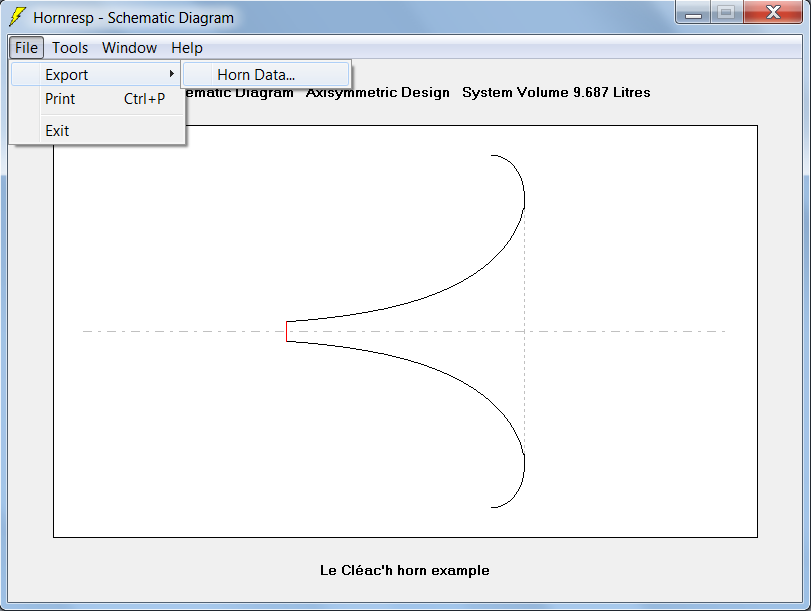Select Export in the File menu
This screenshot has width=811, height=611.
(96, 74)
